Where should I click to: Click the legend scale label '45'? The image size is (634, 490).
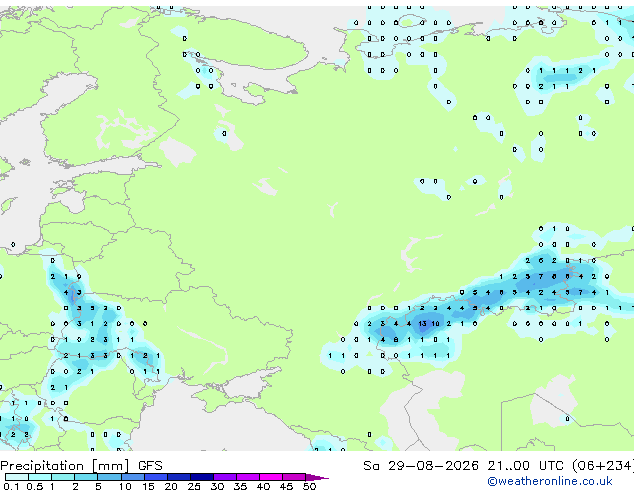(x=286, y=486)
